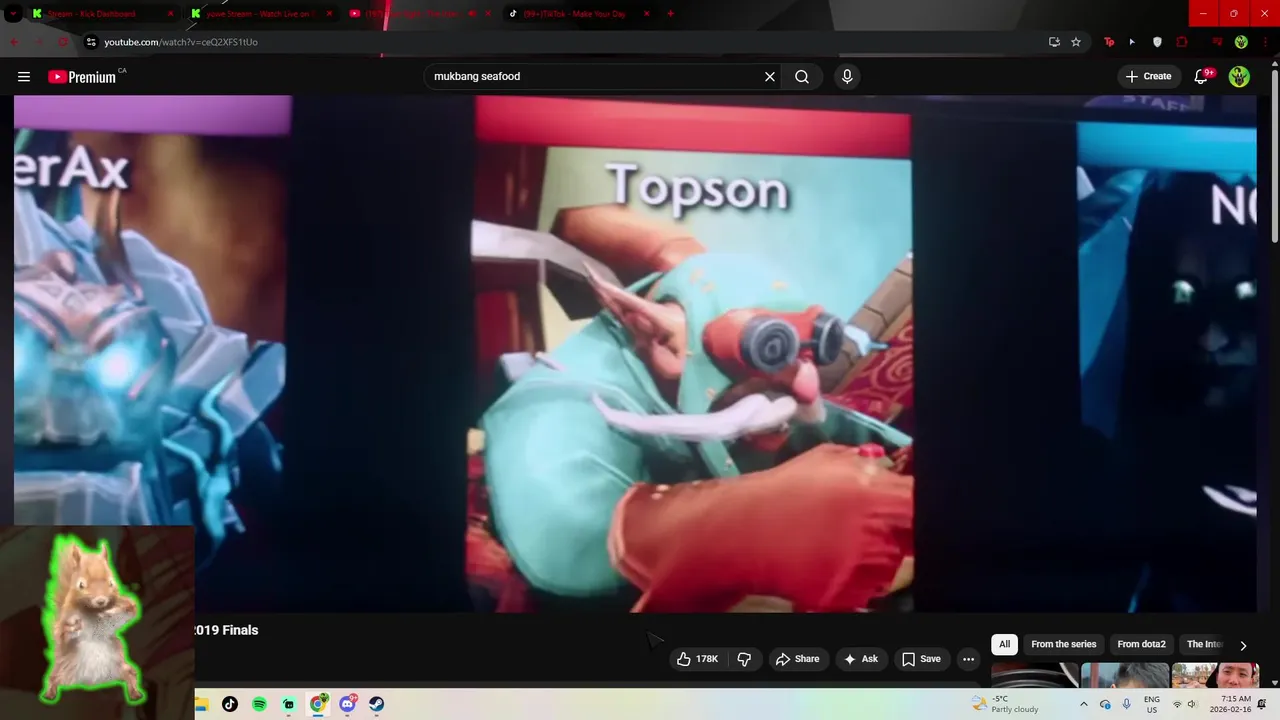Open the tab search dropdown in Chrome
Image resolution: width=1280 pixels, height=720 pixels.
pyautogui.click(x=13, y=14)
